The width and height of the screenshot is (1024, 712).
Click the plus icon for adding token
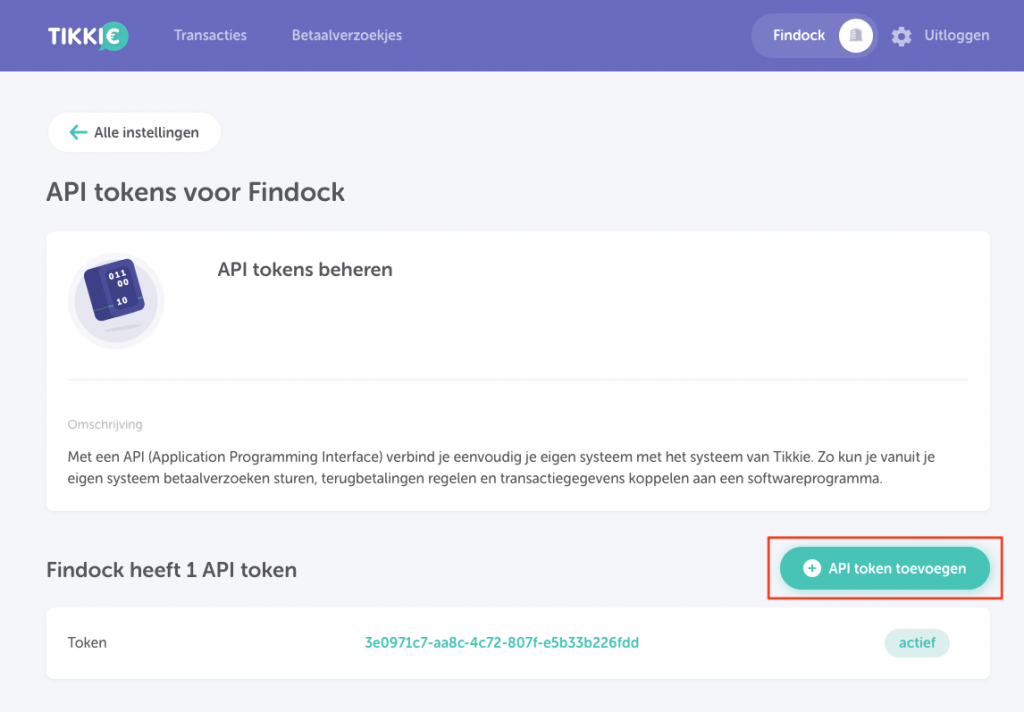tap(812, 569)
